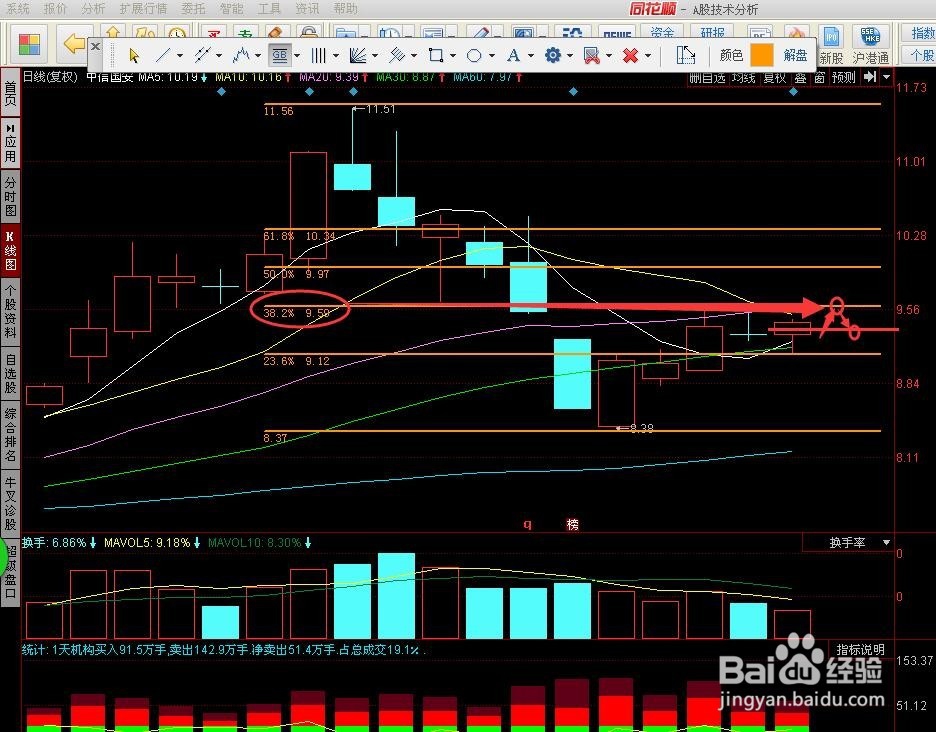Open the drawing settings gear
The height and width of the screenshot is (732, 936).
click(x=553, y=56)
